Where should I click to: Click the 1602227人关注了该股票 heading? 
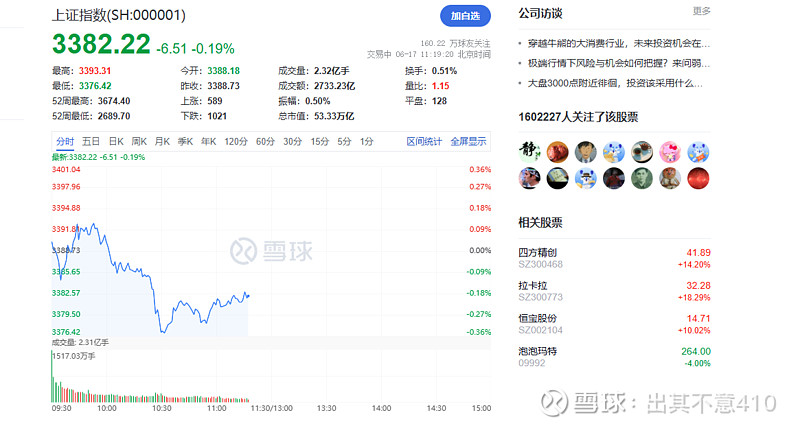coord(578,117)
